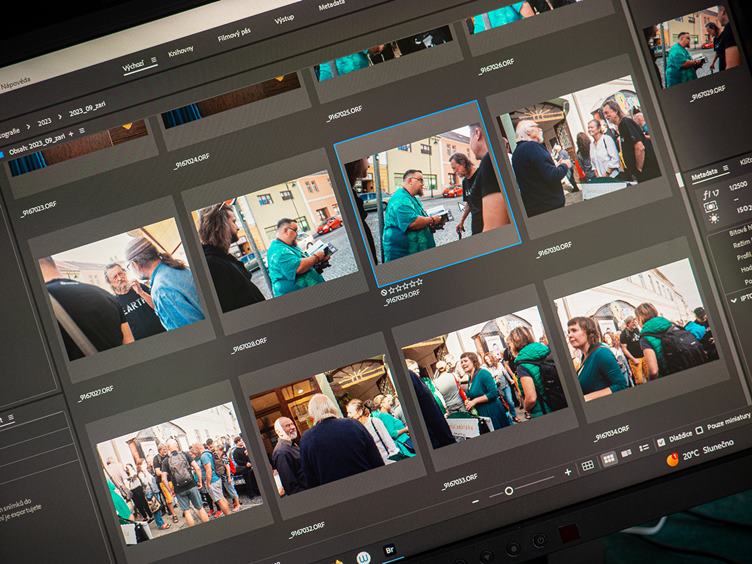Click the _9167026.ORF file name
Image resolution: width=752 pixels, height=564 pixels.
[496, 67]
